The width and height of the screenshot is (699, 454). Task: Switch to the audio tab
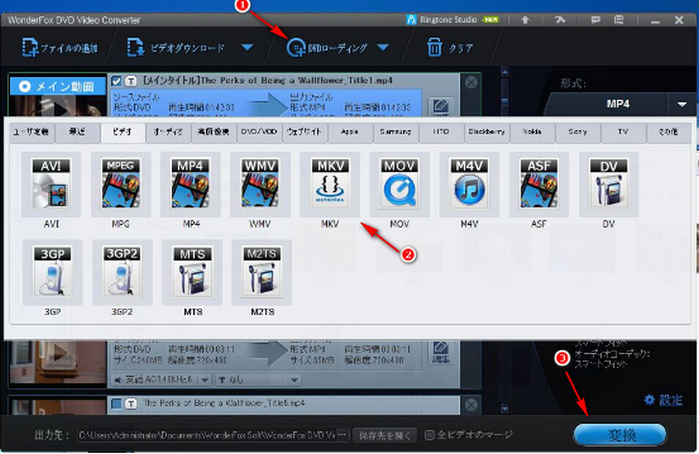point(168,132)
